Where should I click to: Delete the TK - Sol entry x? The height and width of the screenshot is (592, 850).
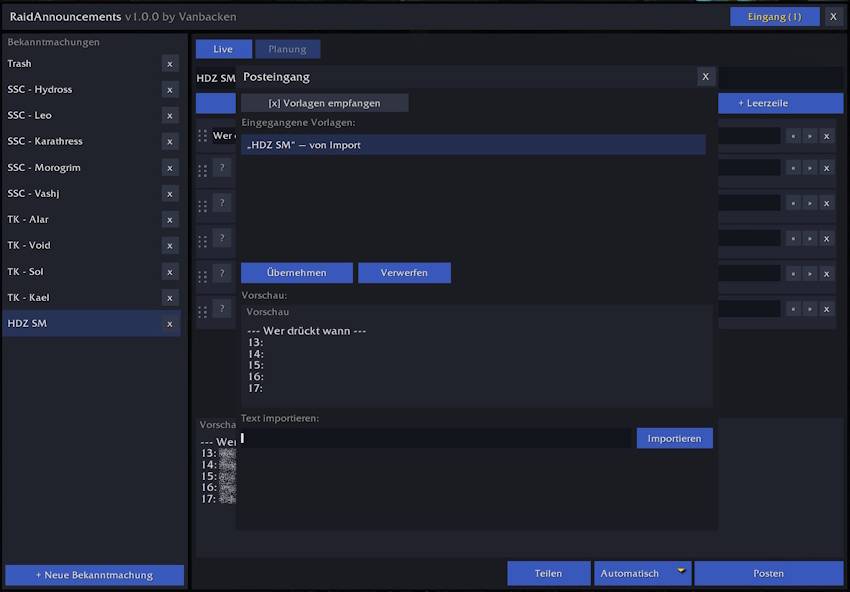[x=170, y=272]
